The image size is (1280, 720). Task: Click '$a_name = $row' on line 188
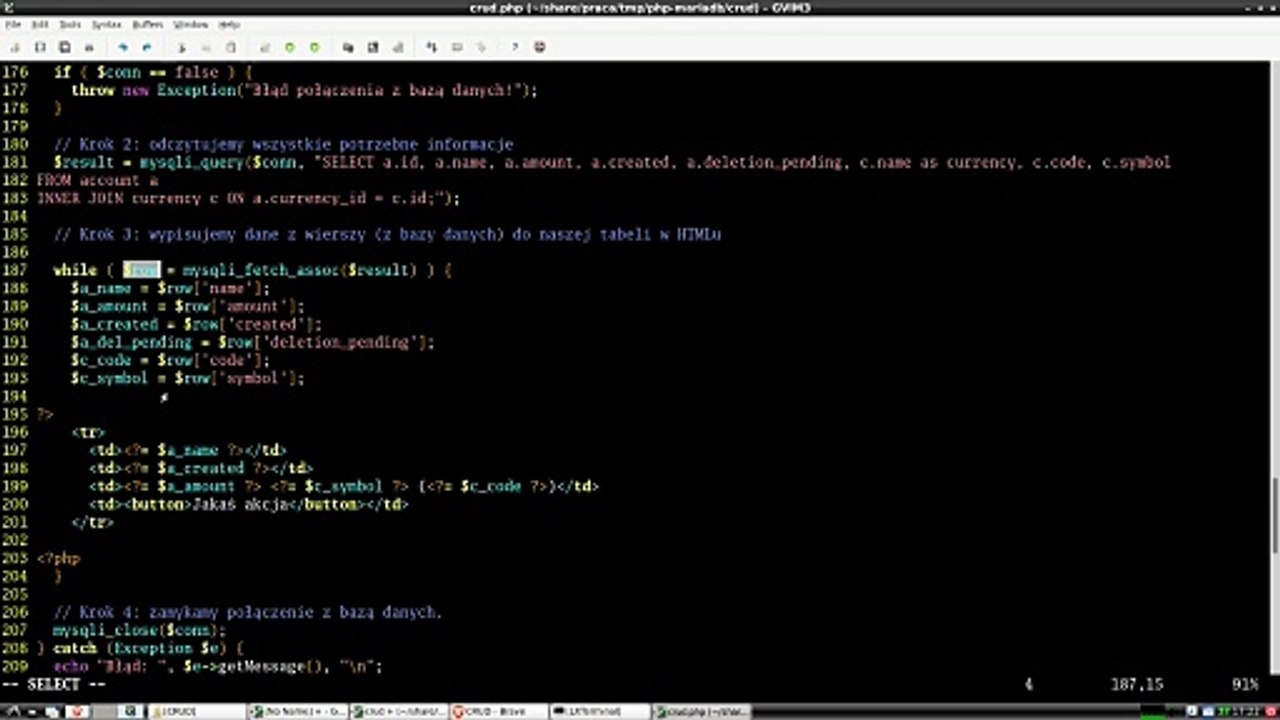[134, 288]
